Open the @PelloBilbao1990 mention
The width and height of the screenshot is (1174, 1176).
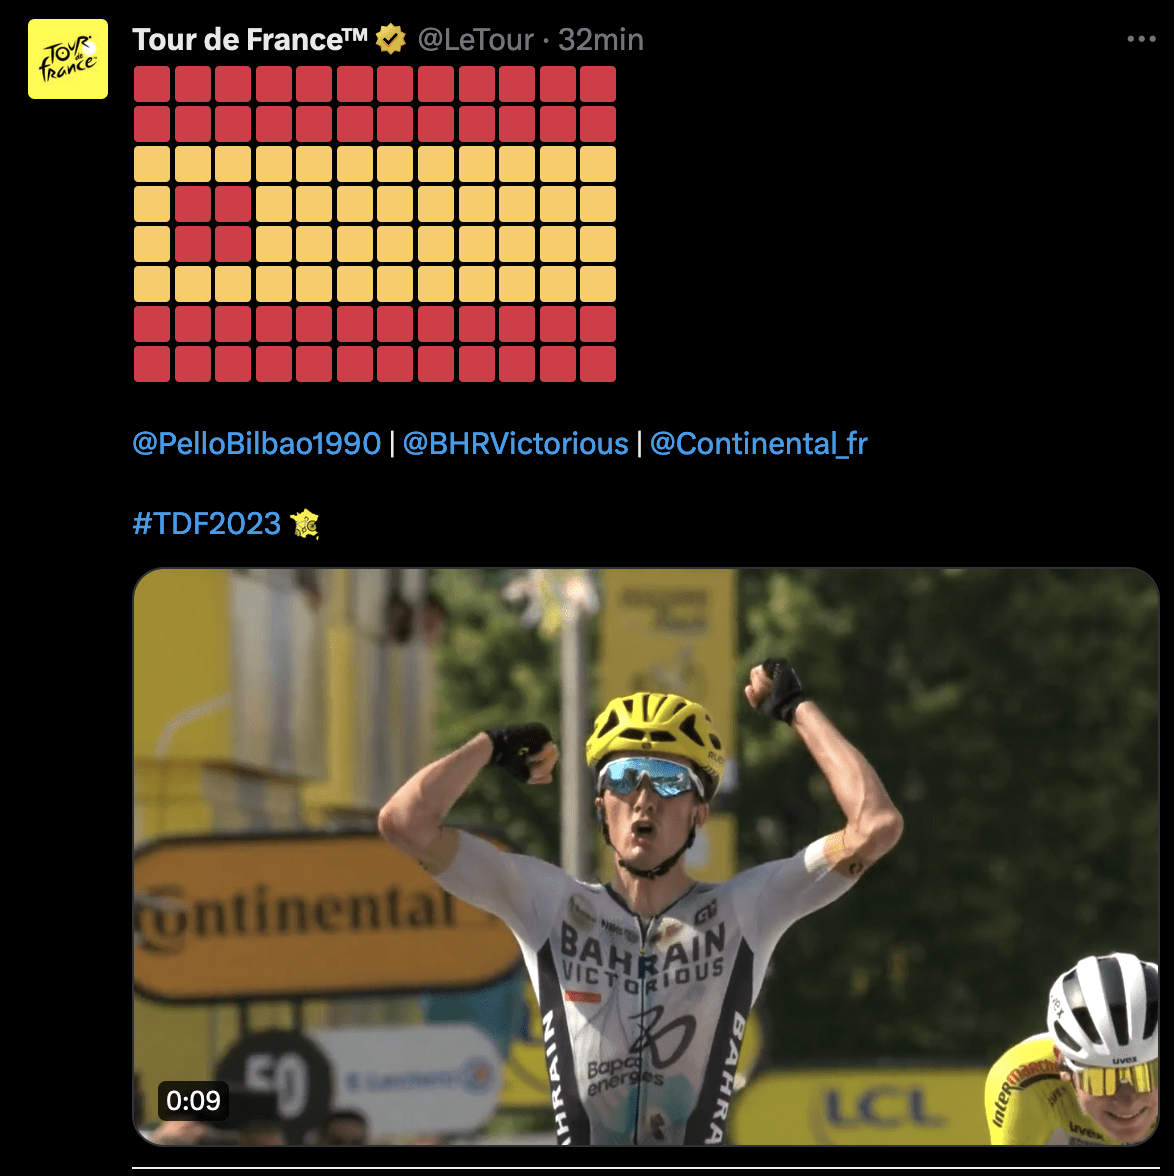point(257,444)
